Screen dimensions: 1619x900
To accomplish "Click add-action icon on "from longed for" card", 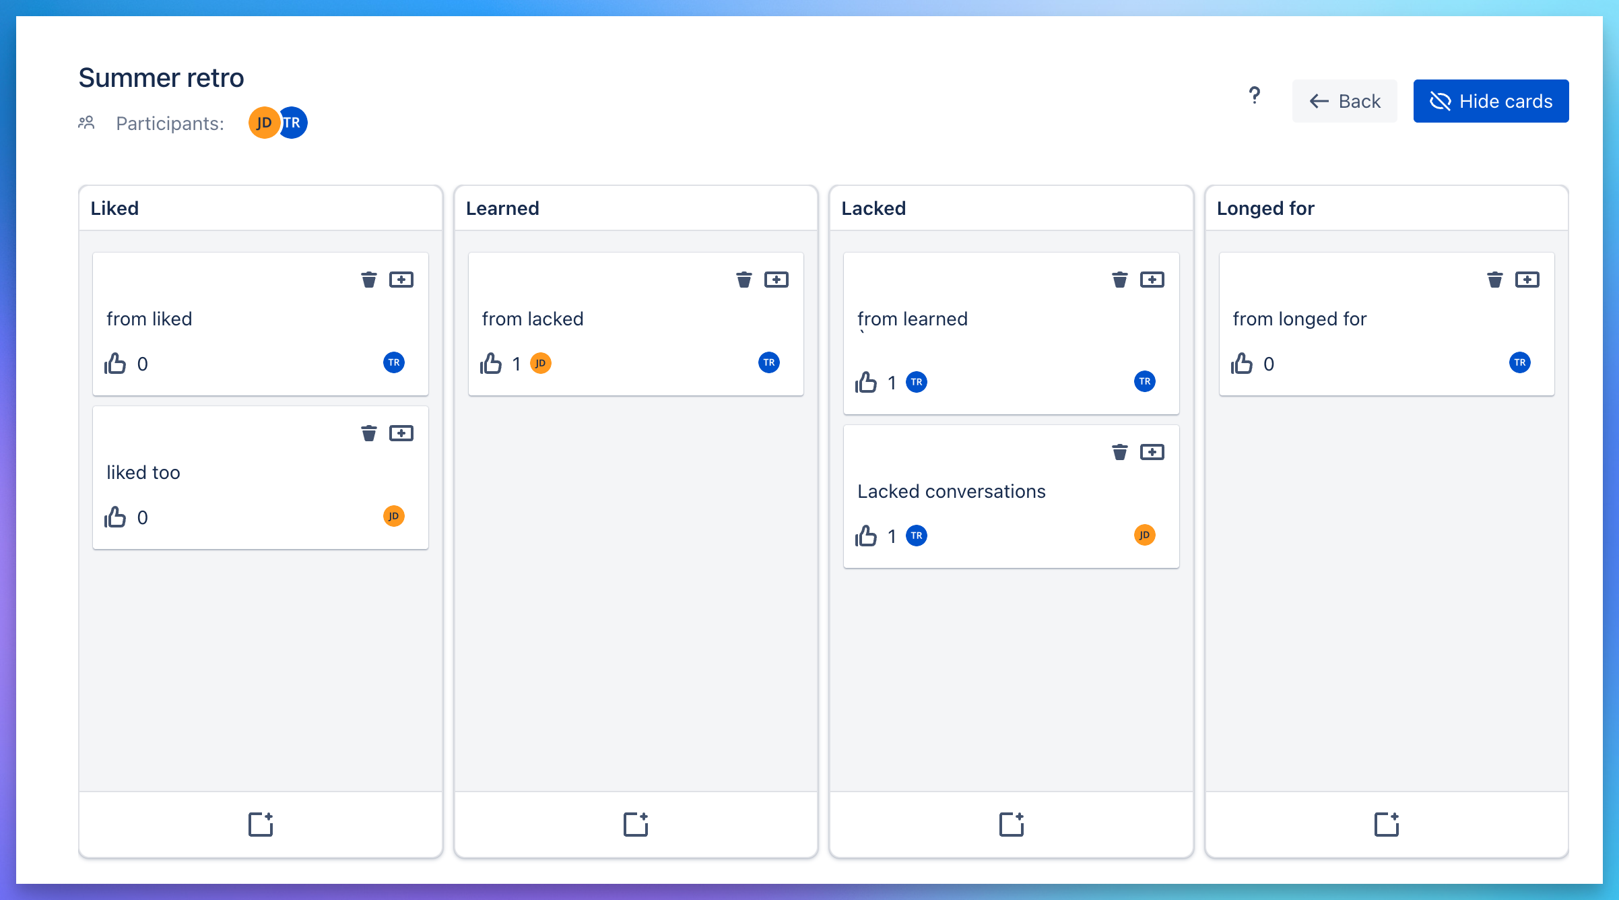I will (1527, 280).
